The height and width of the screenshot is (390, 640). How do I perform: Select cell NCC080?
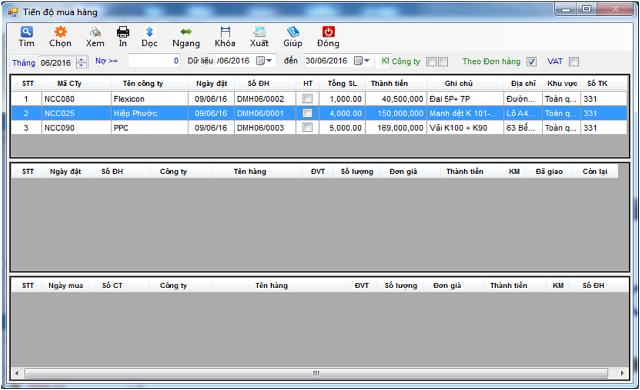[76, 99]
